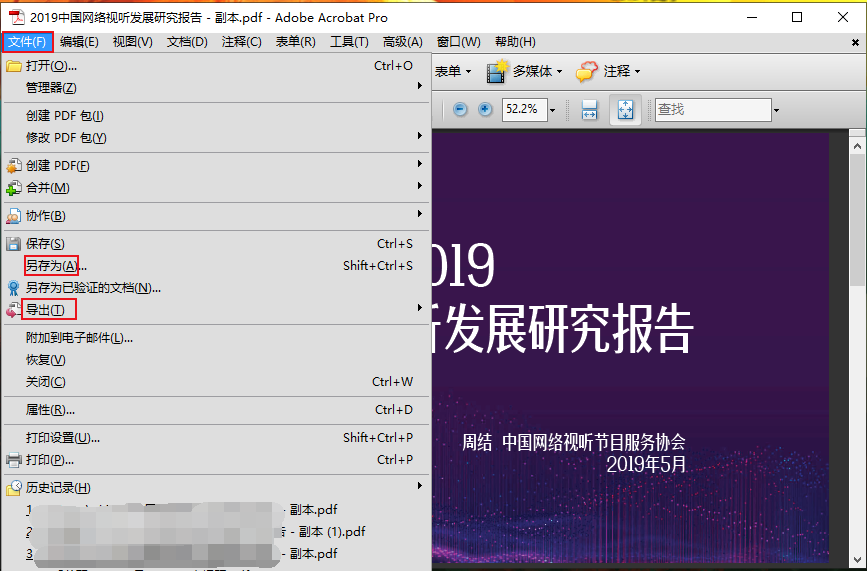This screenshot has height=571, width=867.
Task: Expand the 导出(T) submenu
Action: click(x=216, y=310)
